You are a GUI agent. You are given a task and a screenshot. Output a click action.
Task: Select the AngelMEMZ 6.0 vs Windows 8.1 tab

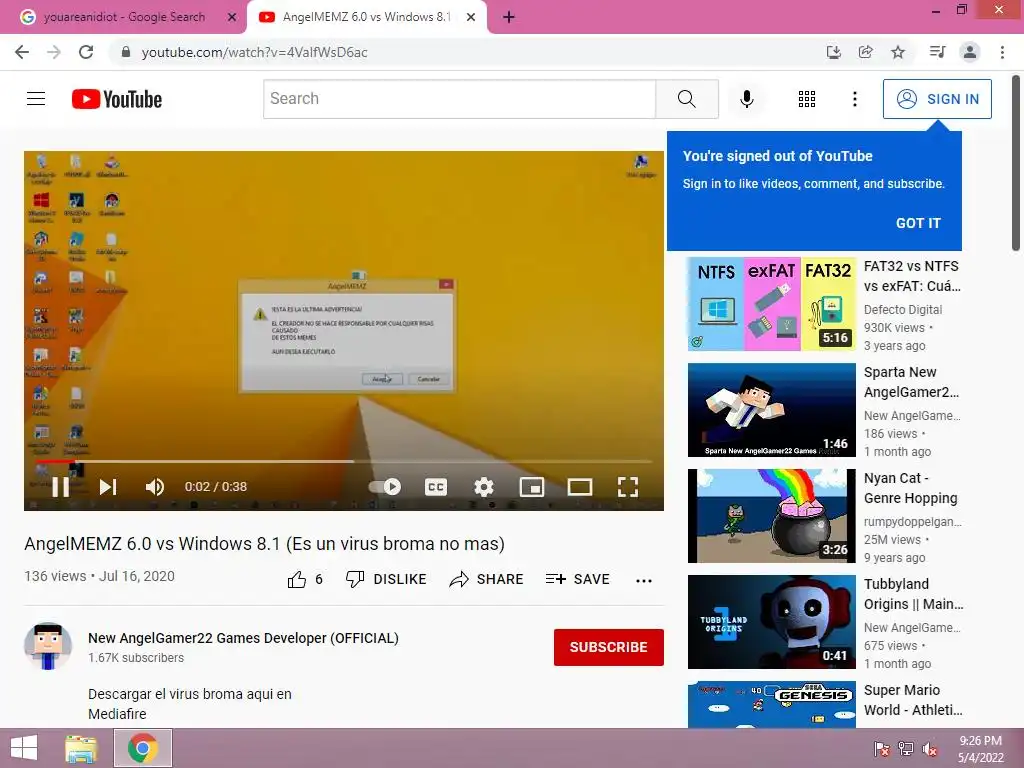[366, 17]
